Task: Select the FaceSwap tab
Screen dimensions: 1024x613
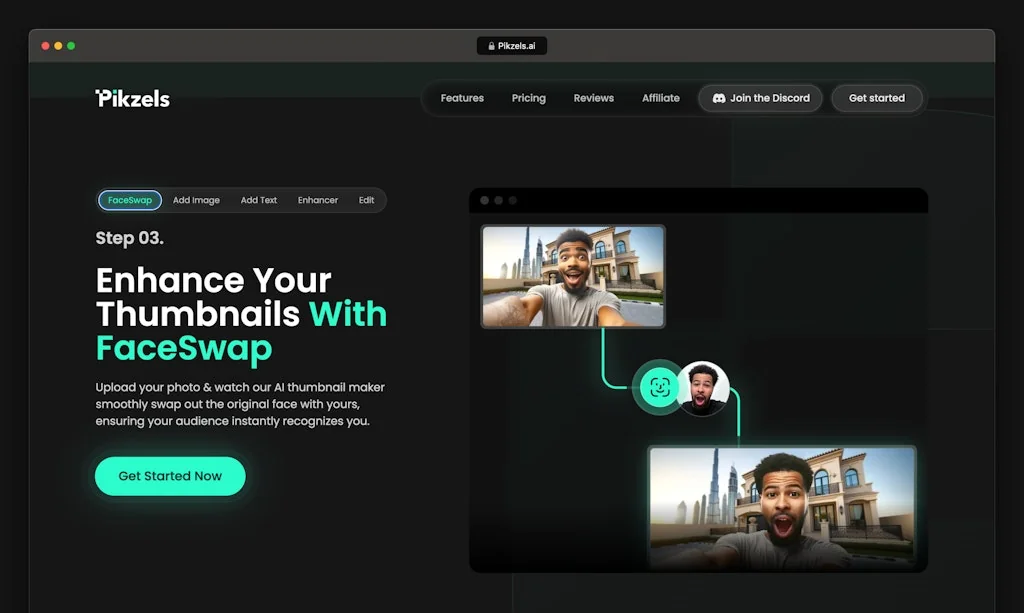Action: coord(130,200)
